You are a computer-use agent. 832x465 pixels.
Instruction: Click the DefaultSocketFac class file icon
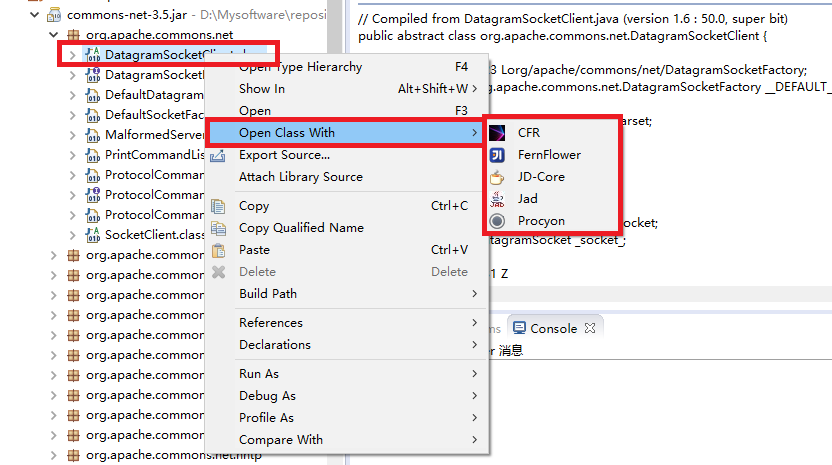(x=93, y=115)
